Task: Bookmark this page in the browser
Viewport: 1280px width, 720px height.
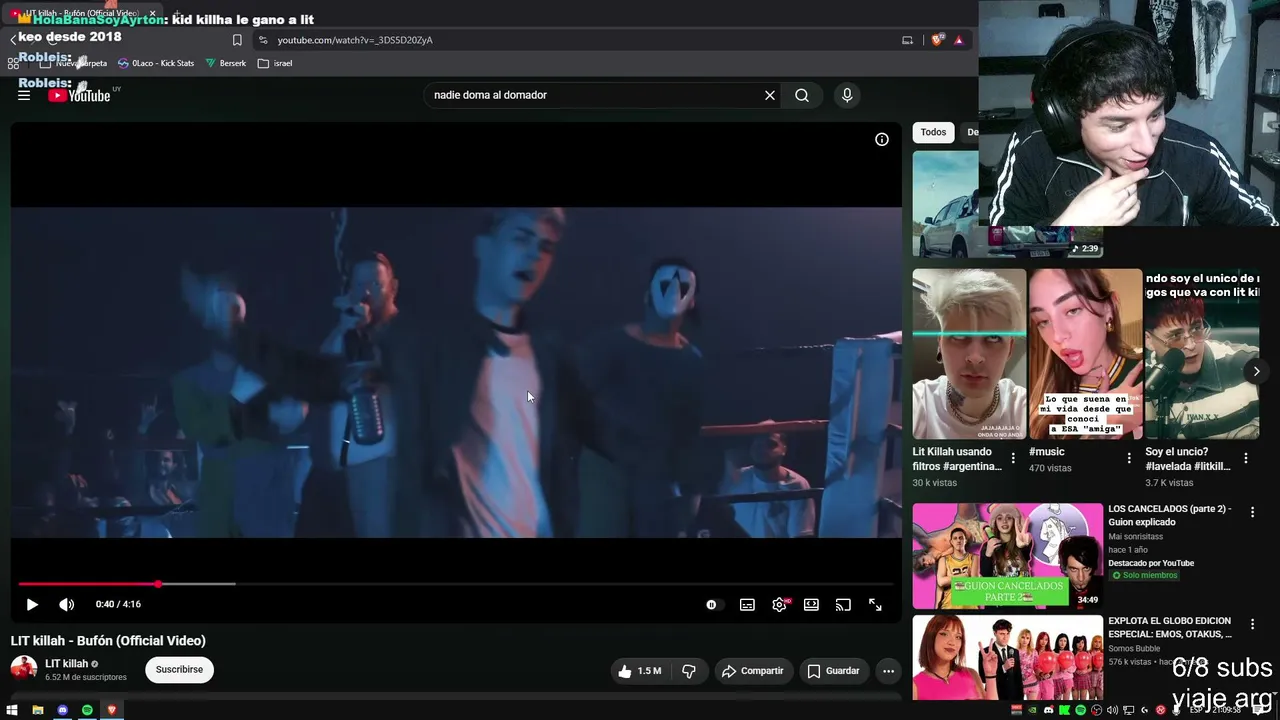Action: [237, 40]
